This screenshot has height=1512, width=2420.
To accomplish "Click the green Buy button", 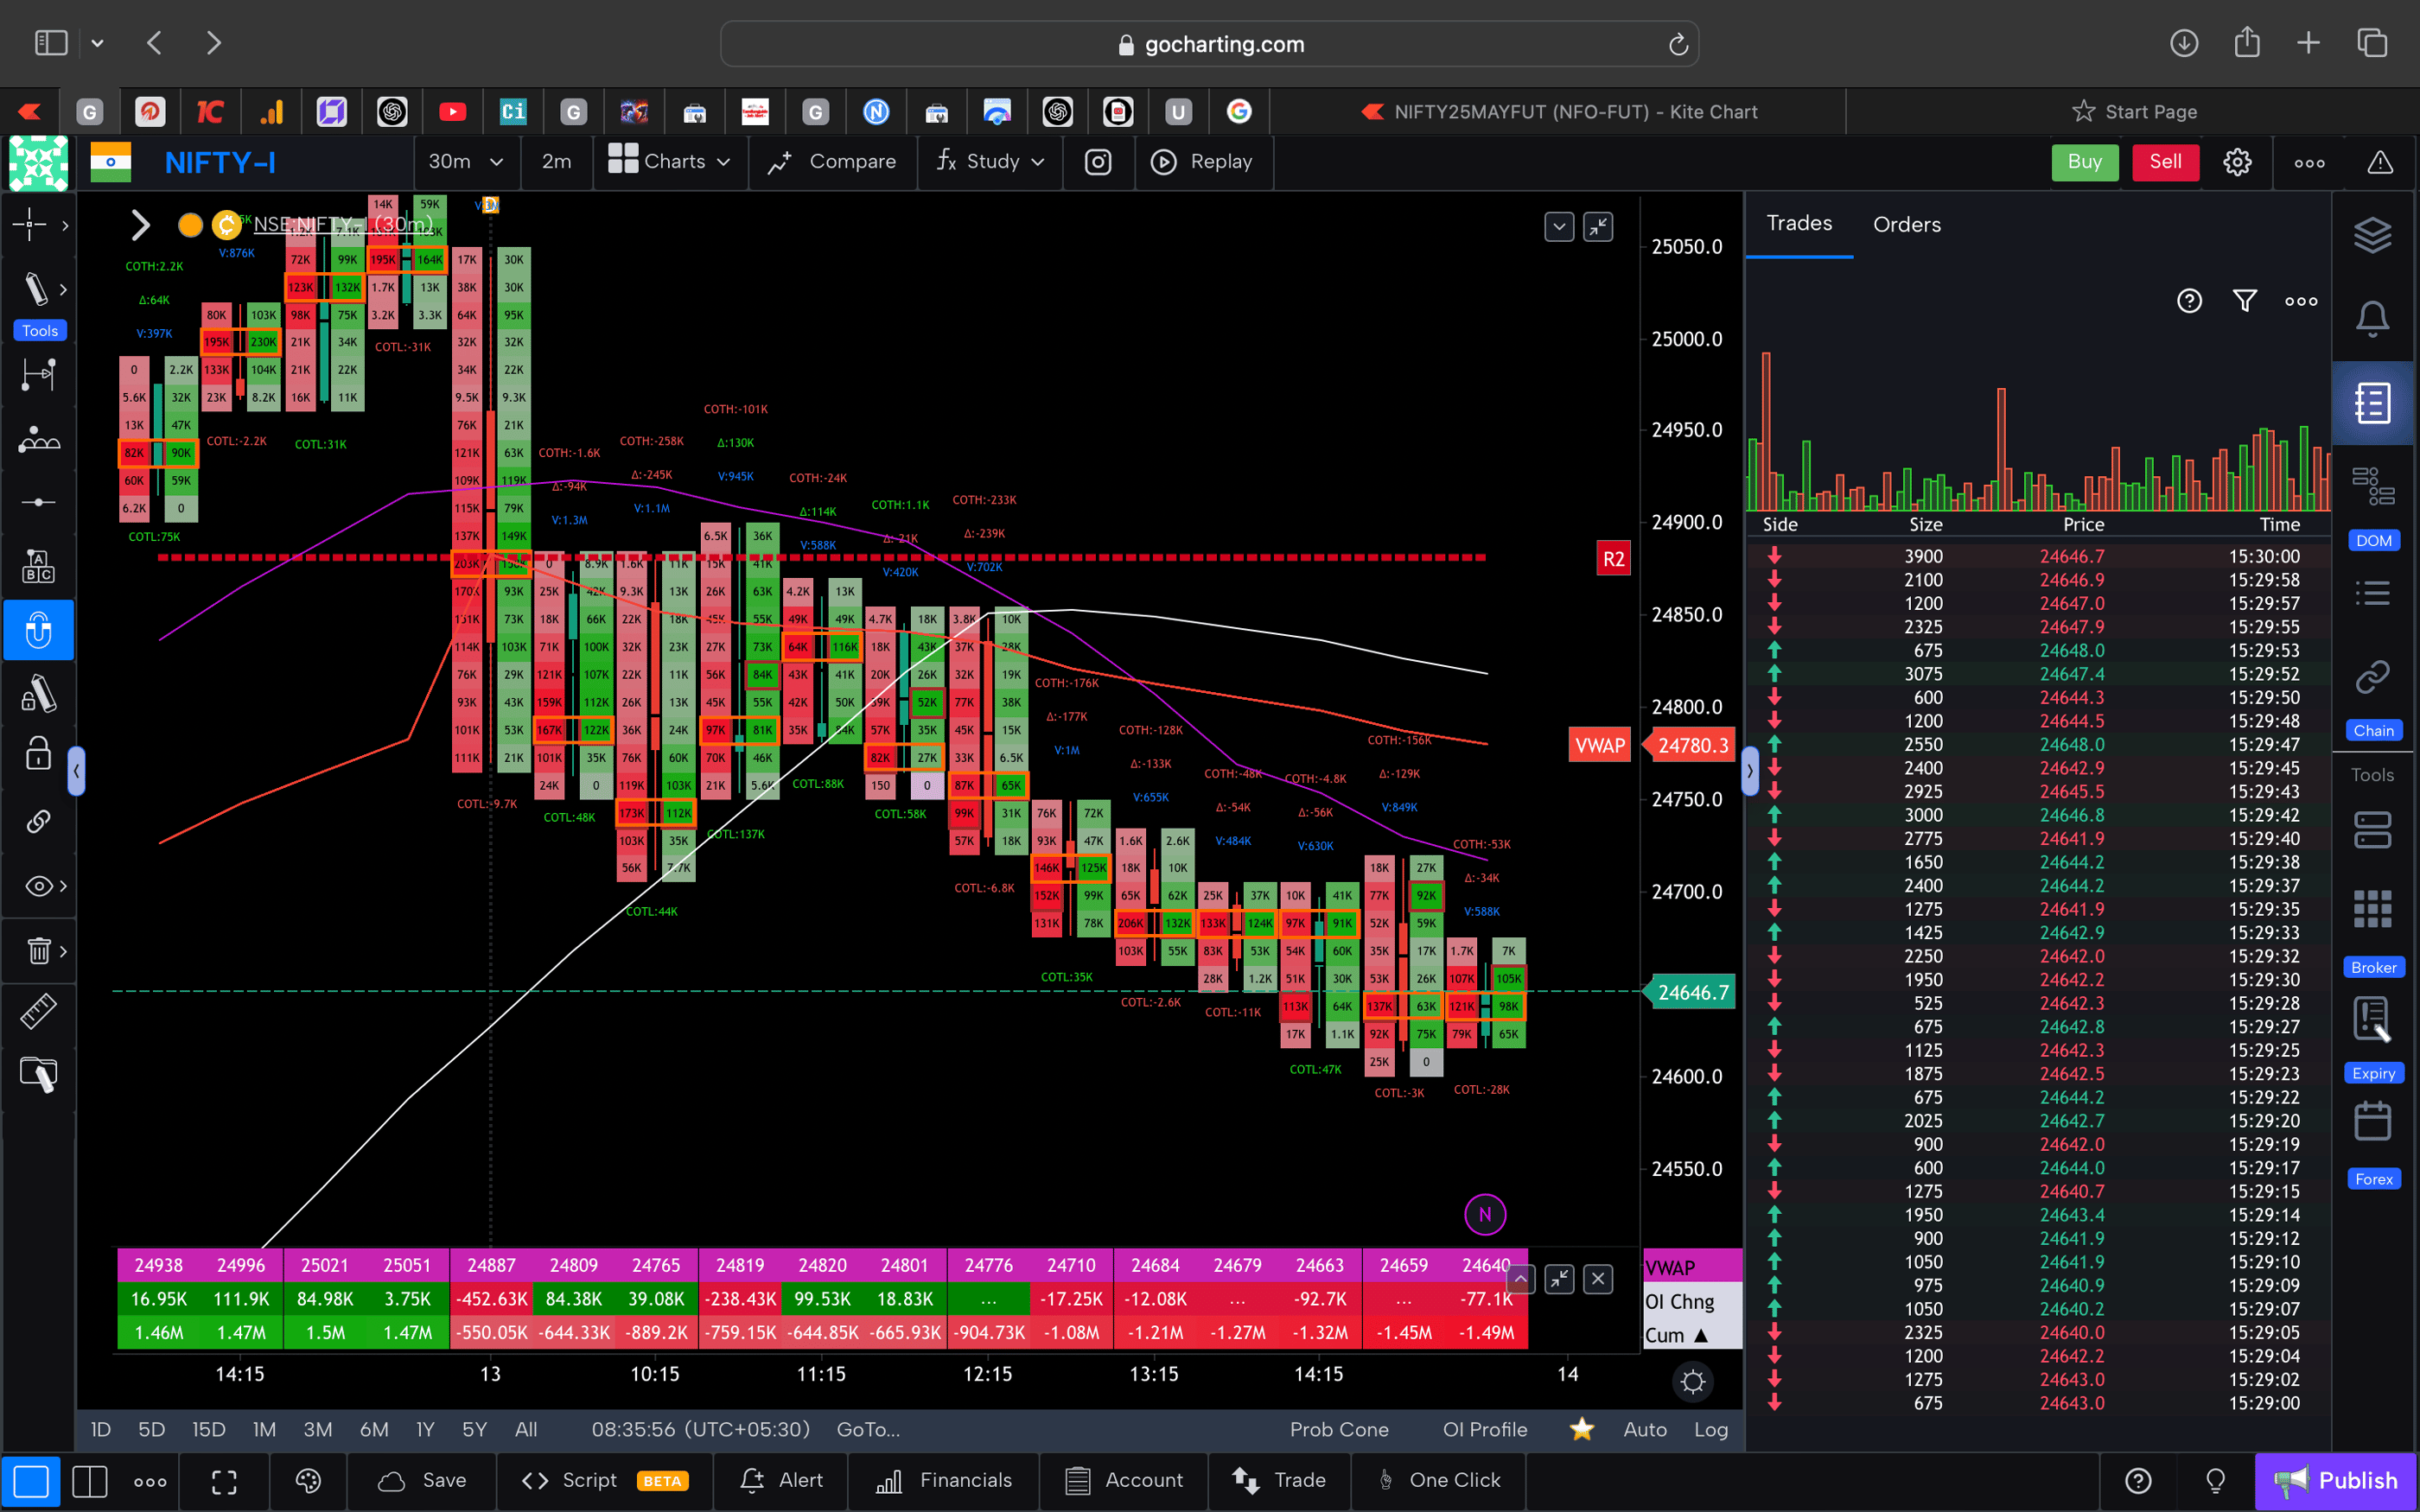I will coord(2084,161).
